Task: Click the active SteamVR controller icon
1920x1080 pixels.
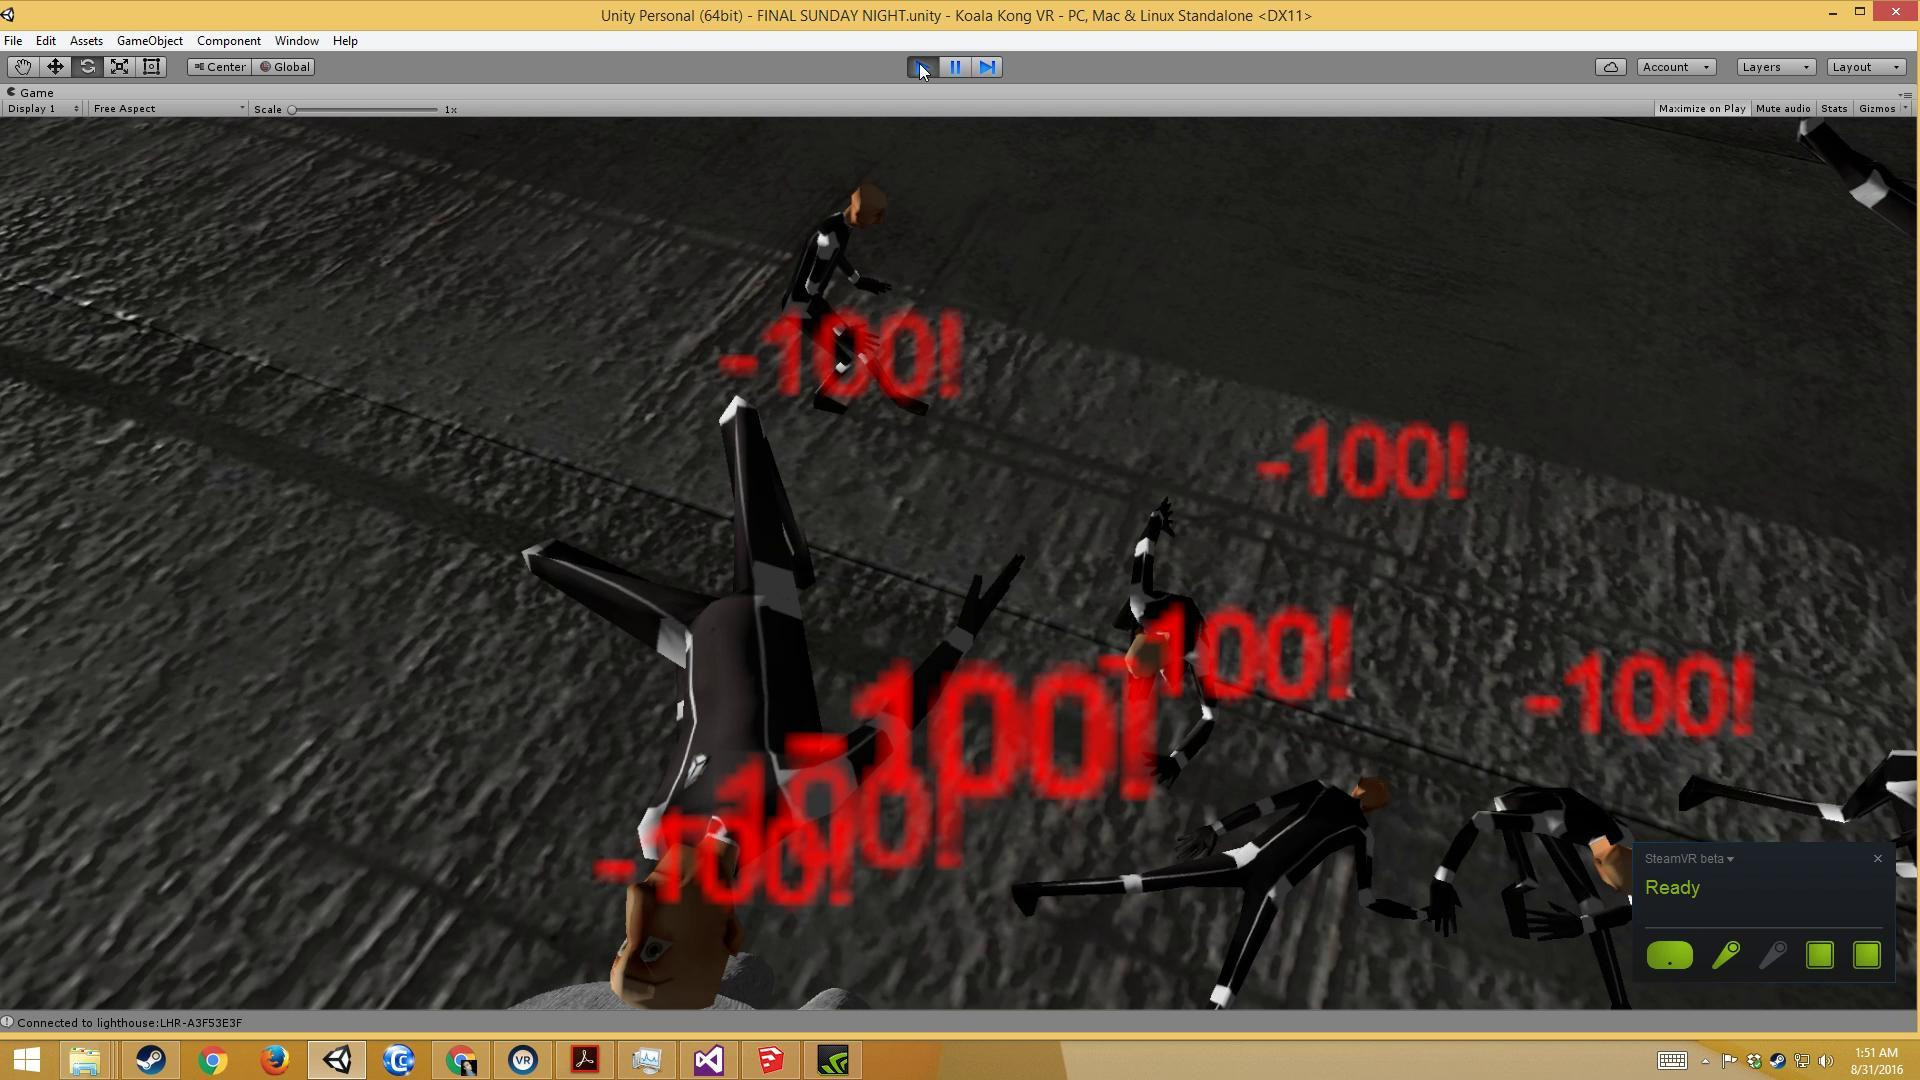Action: [x=1726, y=956]
